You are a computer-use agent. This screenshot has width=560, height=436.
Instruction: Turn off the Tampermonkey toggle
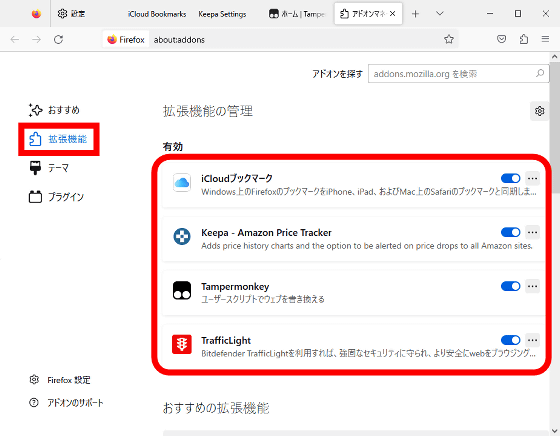click(x=510, y=286)
